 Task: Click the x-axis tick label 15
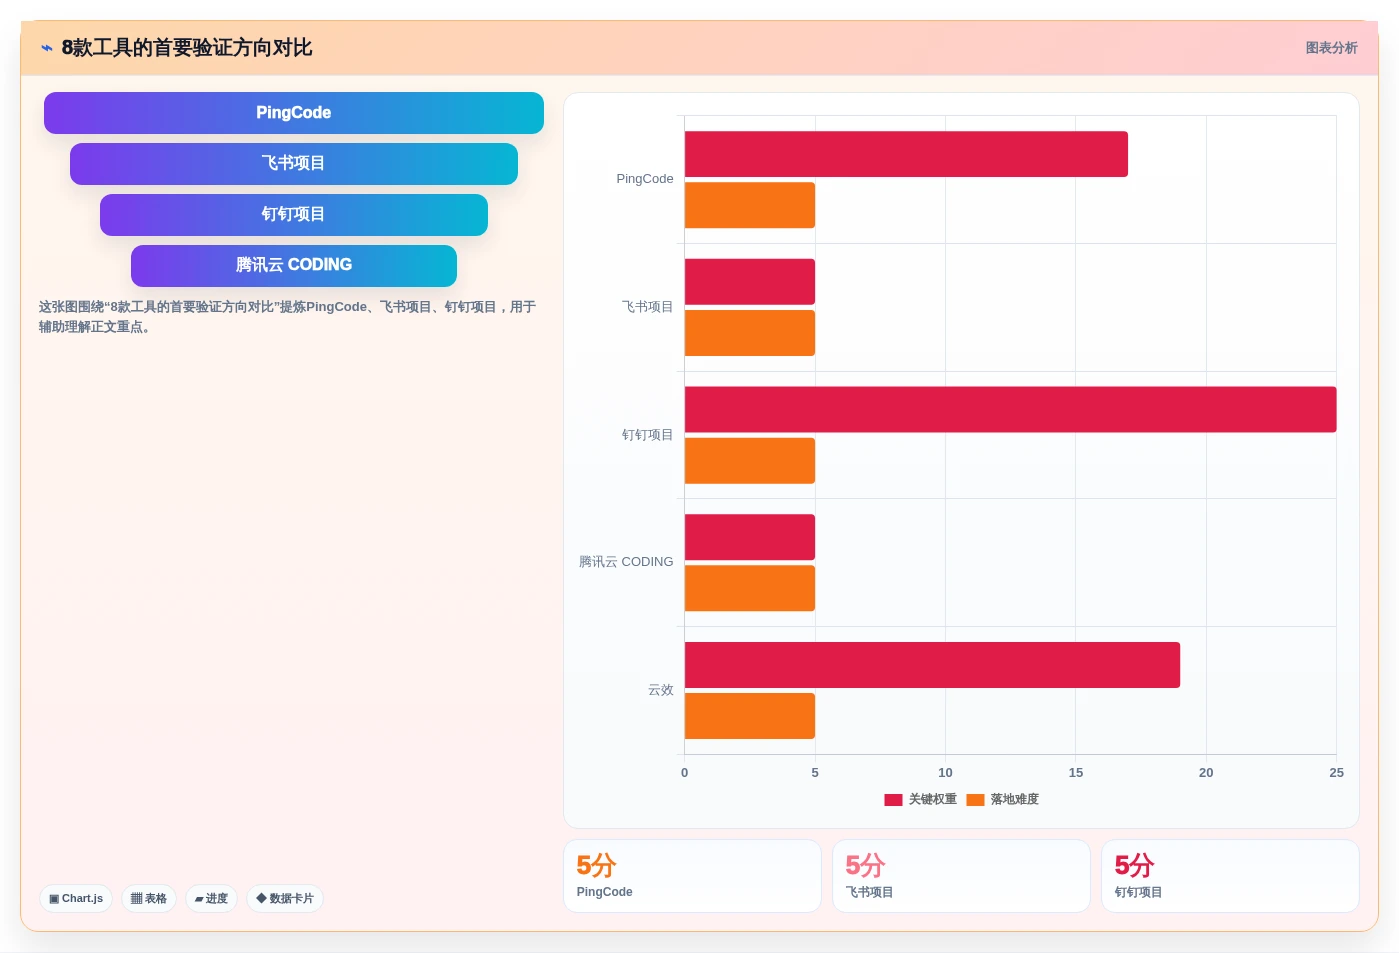click(x=1076, y=773)
